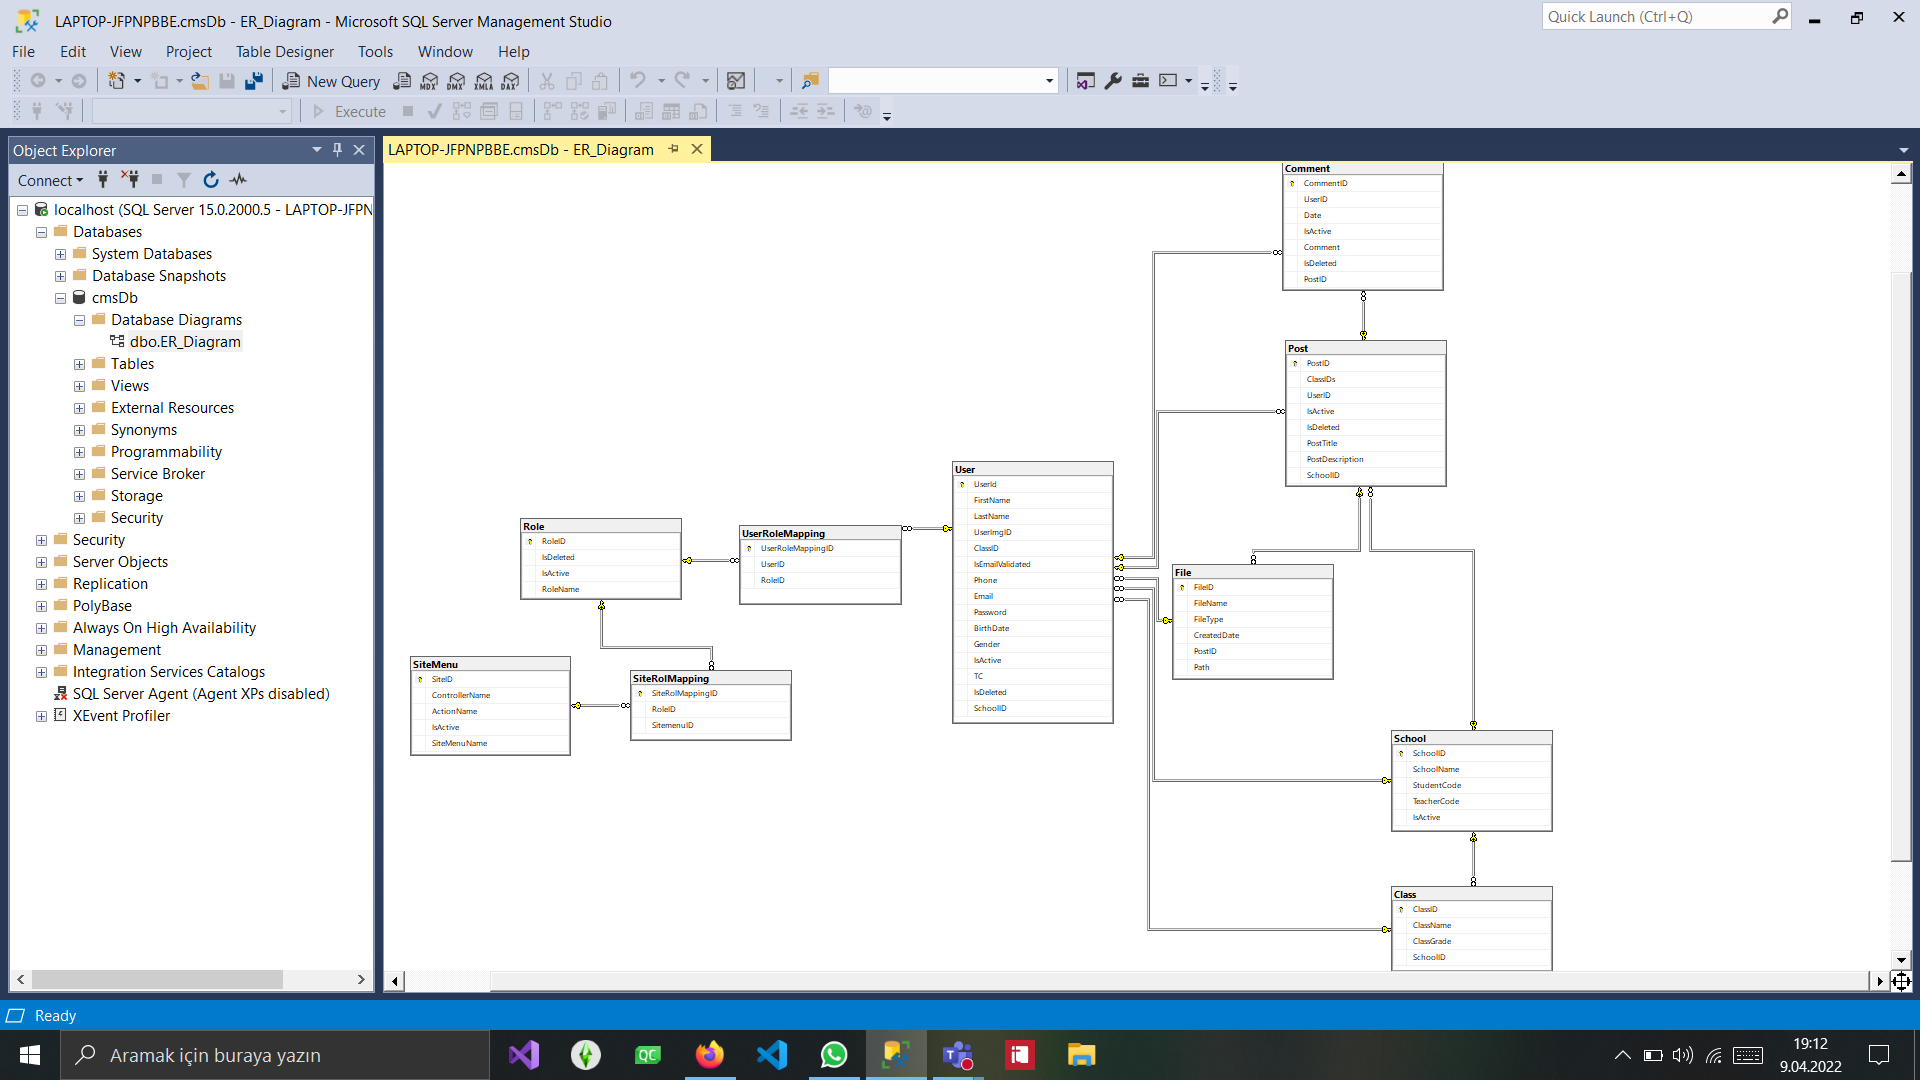This screenshot has height=1088, width=1928.
Task: Open the Tools menu
Action: point(375,52)
